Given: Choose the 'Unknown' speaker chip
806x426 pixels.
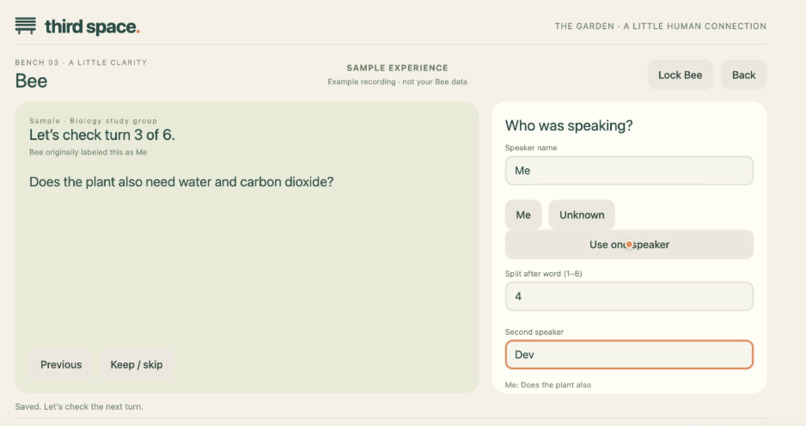Looking at the screenshot, I should (x=581, y=215).
